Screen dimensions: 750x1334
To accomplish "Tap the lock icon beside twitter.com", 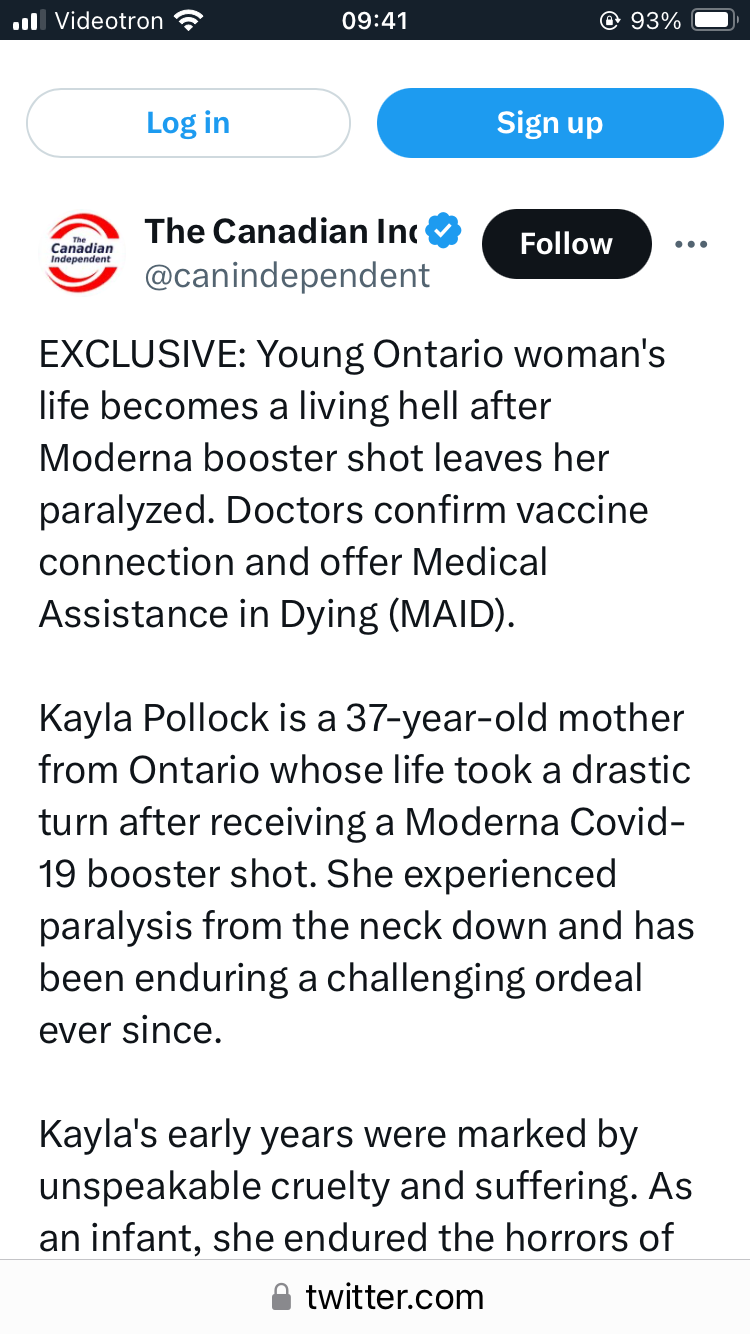I will point(282,1298).
